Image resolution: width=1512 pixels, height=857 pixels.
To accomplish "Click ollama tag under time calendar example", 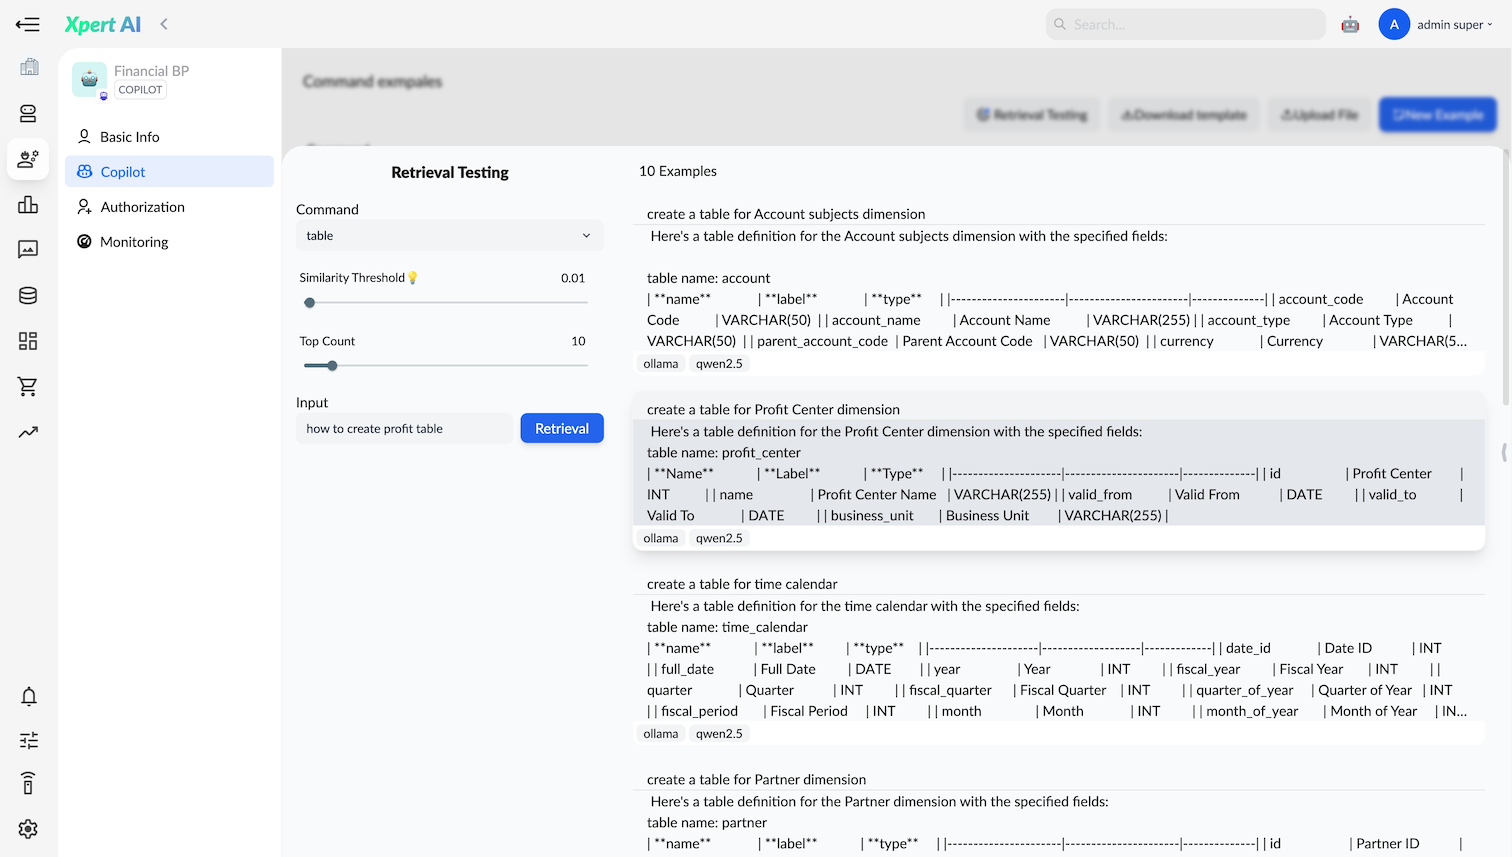I will 661,734.
